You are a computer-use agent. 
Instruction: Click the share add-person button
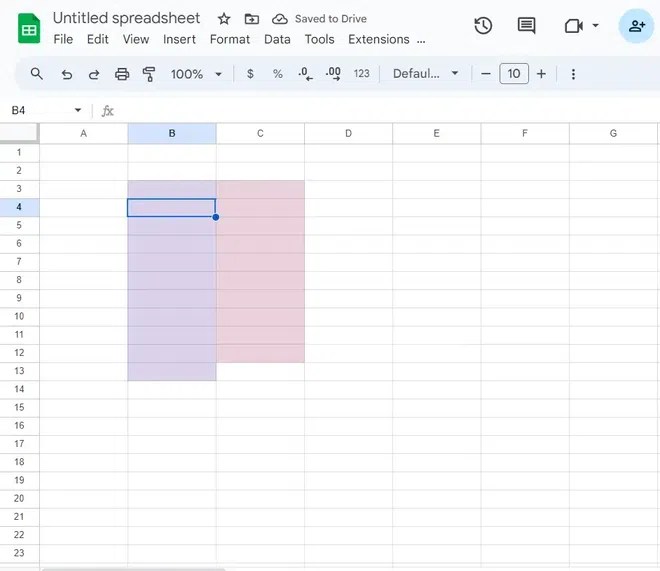pos(636,26)
